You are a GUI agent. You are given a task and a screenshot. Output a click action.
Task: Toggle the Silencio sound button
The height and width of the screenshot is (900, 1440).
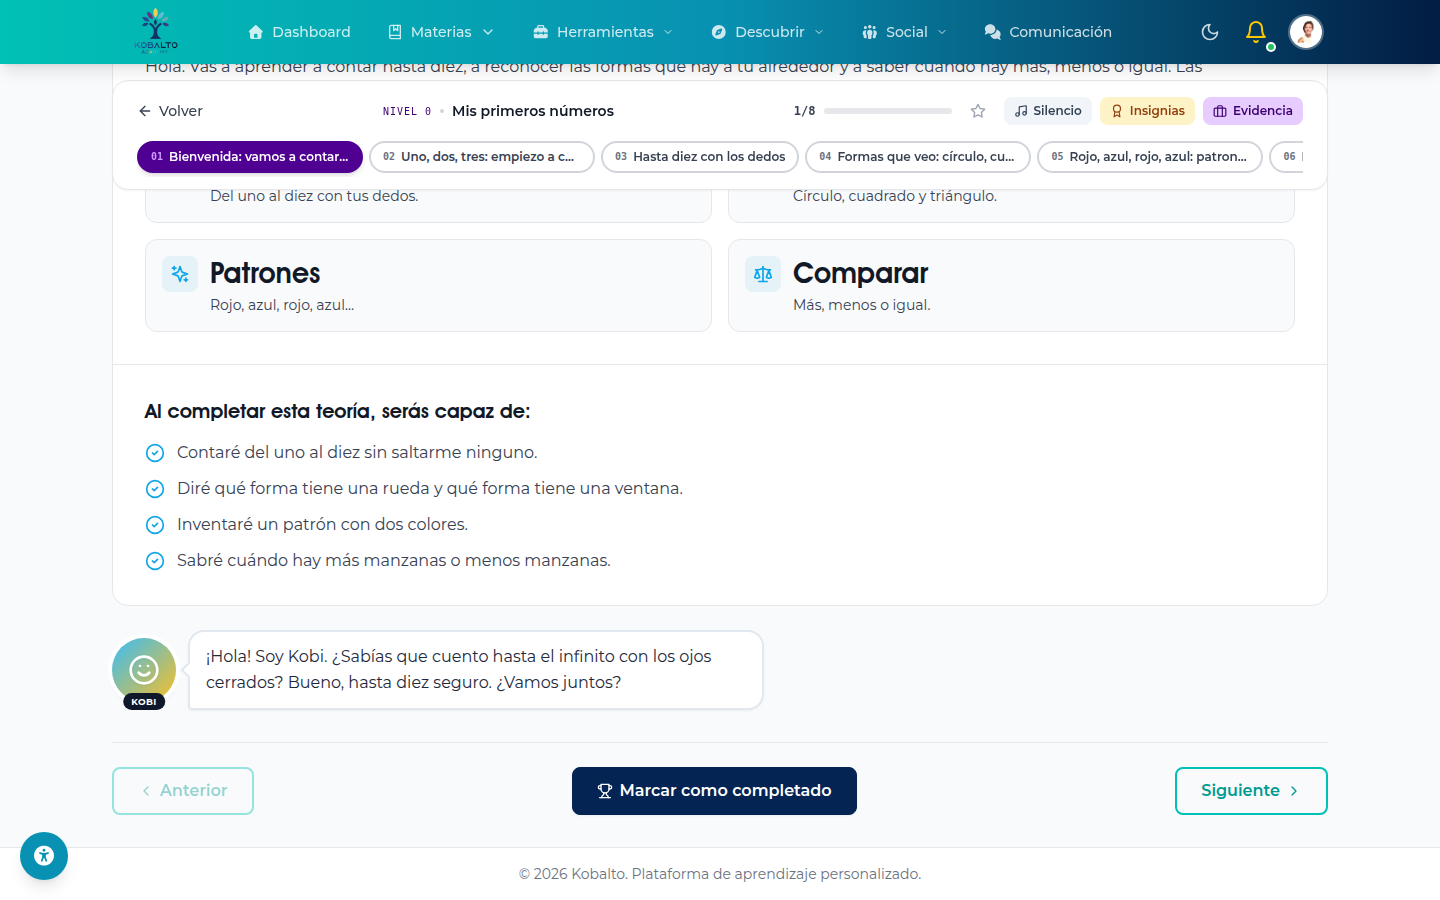click(1048, 111)
